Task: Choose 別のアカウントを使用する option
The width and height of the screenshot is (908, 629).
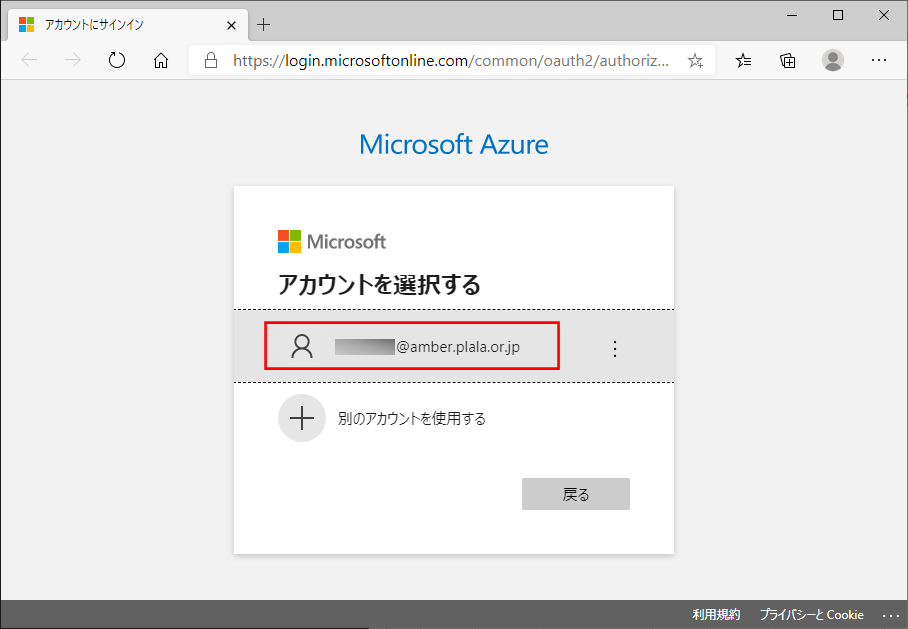Action: [412, 418]
